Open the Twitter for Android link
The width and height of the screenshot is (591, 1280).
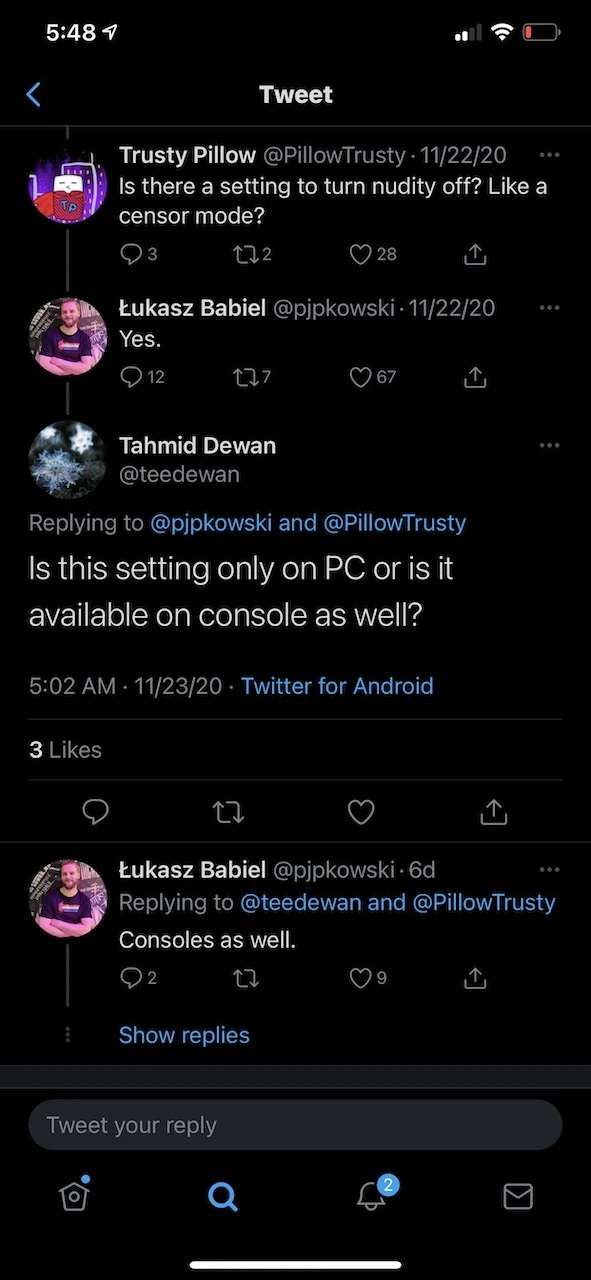pos(337,686)
